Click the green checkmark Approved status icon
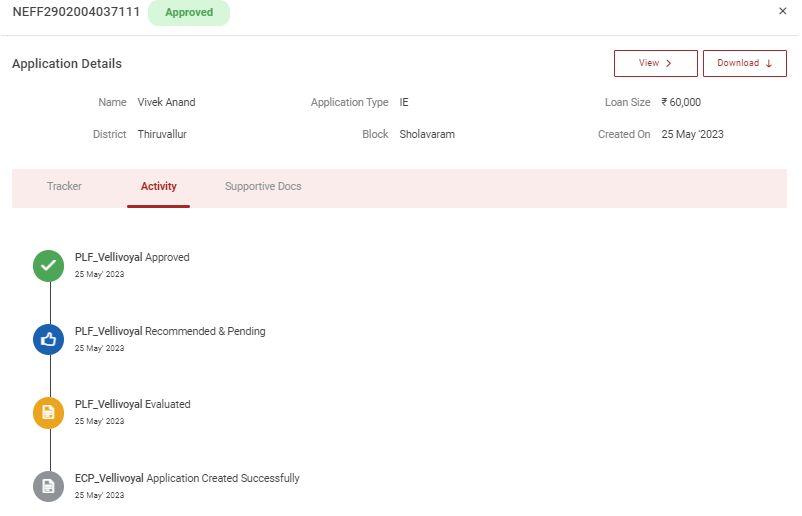802x516 pixels. (48, 265)
